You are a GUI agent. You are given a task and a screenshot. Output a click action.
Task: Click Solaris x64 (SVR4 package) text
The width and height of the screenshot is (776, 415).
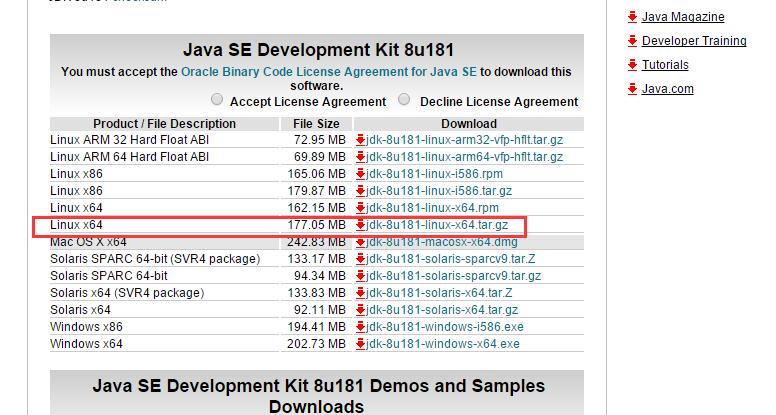127,293
